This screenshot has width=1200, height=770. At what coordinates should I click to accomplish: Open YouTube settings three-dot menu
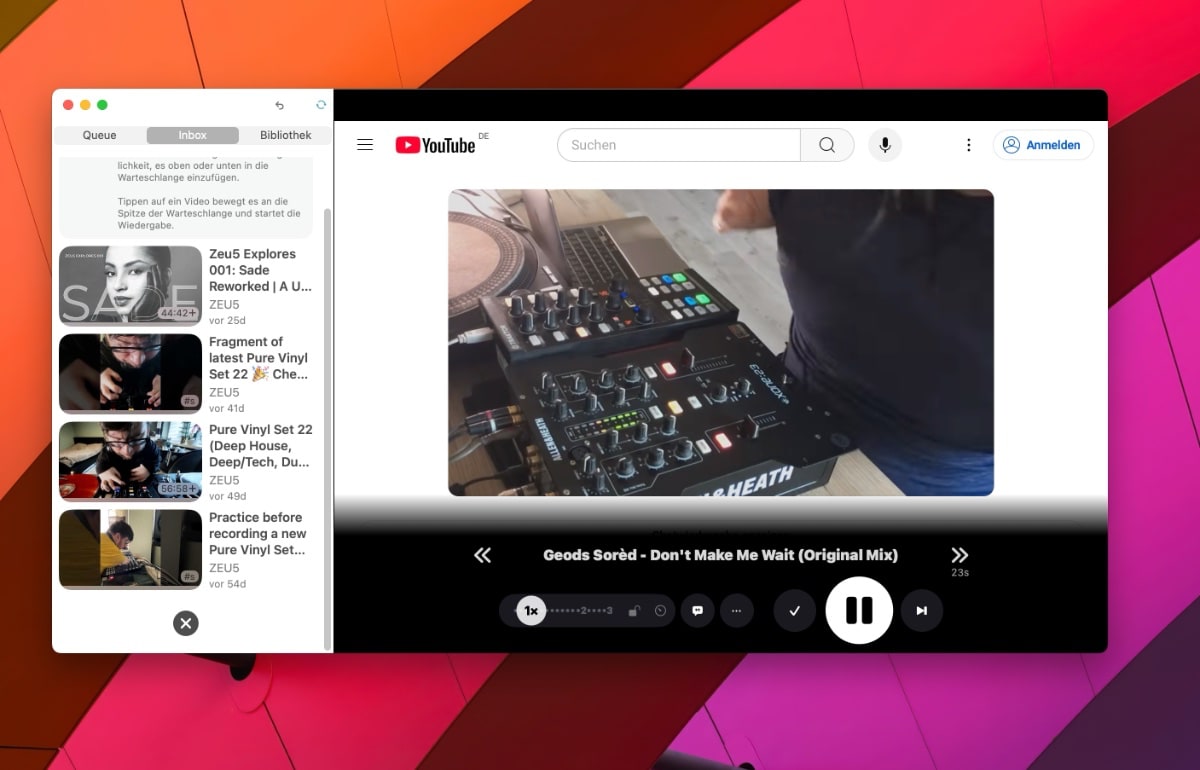click(968, 145)
